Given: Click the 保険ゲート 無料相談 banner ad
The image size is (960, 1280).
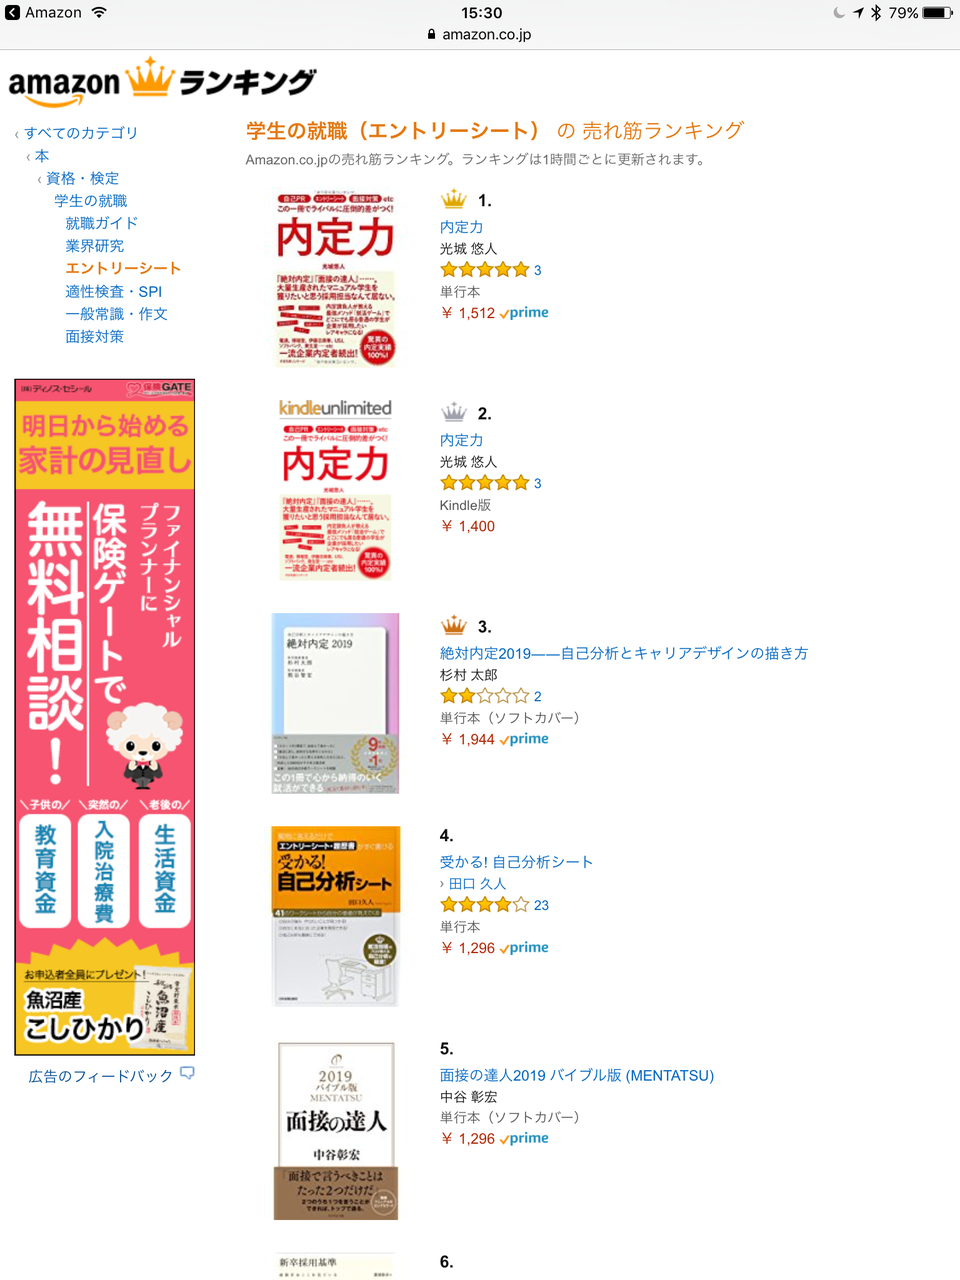Looking at the screenshot, I should (105, 717).
